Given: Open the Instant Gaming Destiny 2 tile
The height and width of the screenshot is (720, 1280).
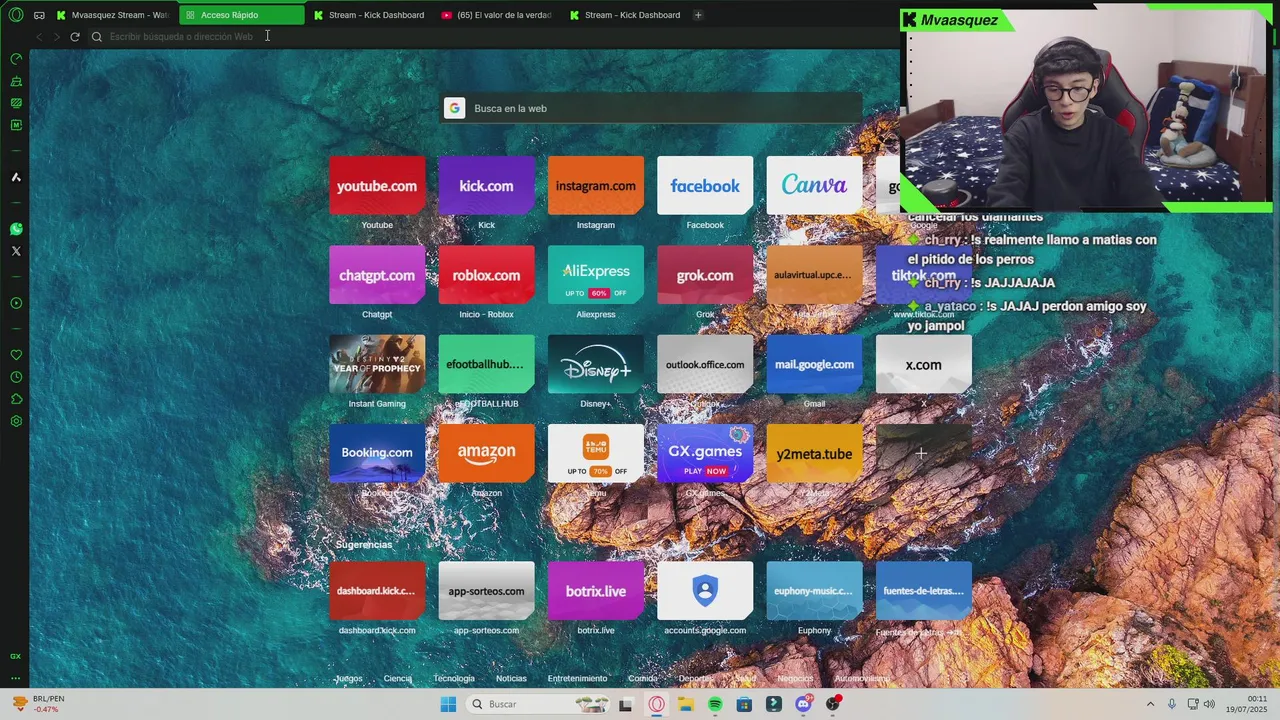Looking at the screenshot, I should (377, 364).
